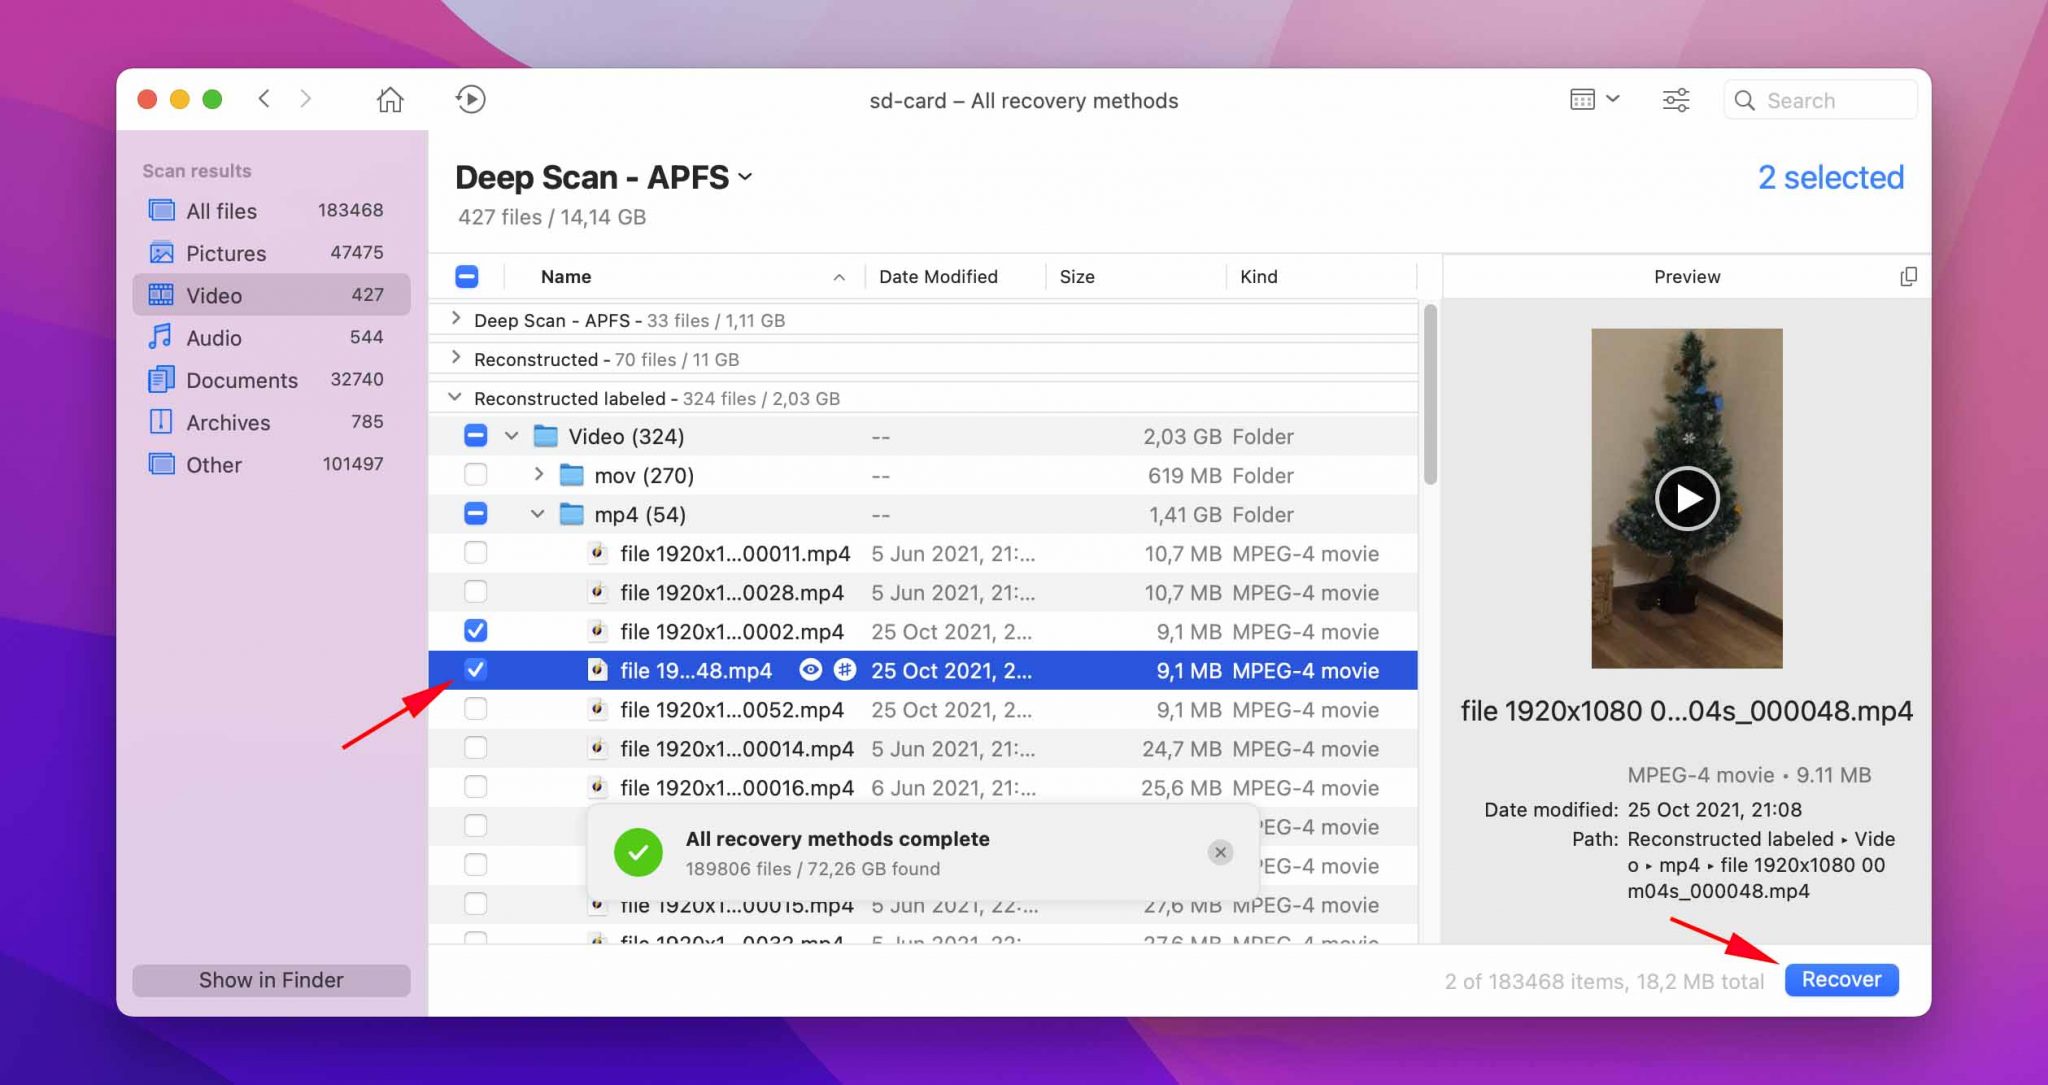2048x1085 pixels.
Task: Select file 1920x1...00016.mp4 name
Action: 737,787
